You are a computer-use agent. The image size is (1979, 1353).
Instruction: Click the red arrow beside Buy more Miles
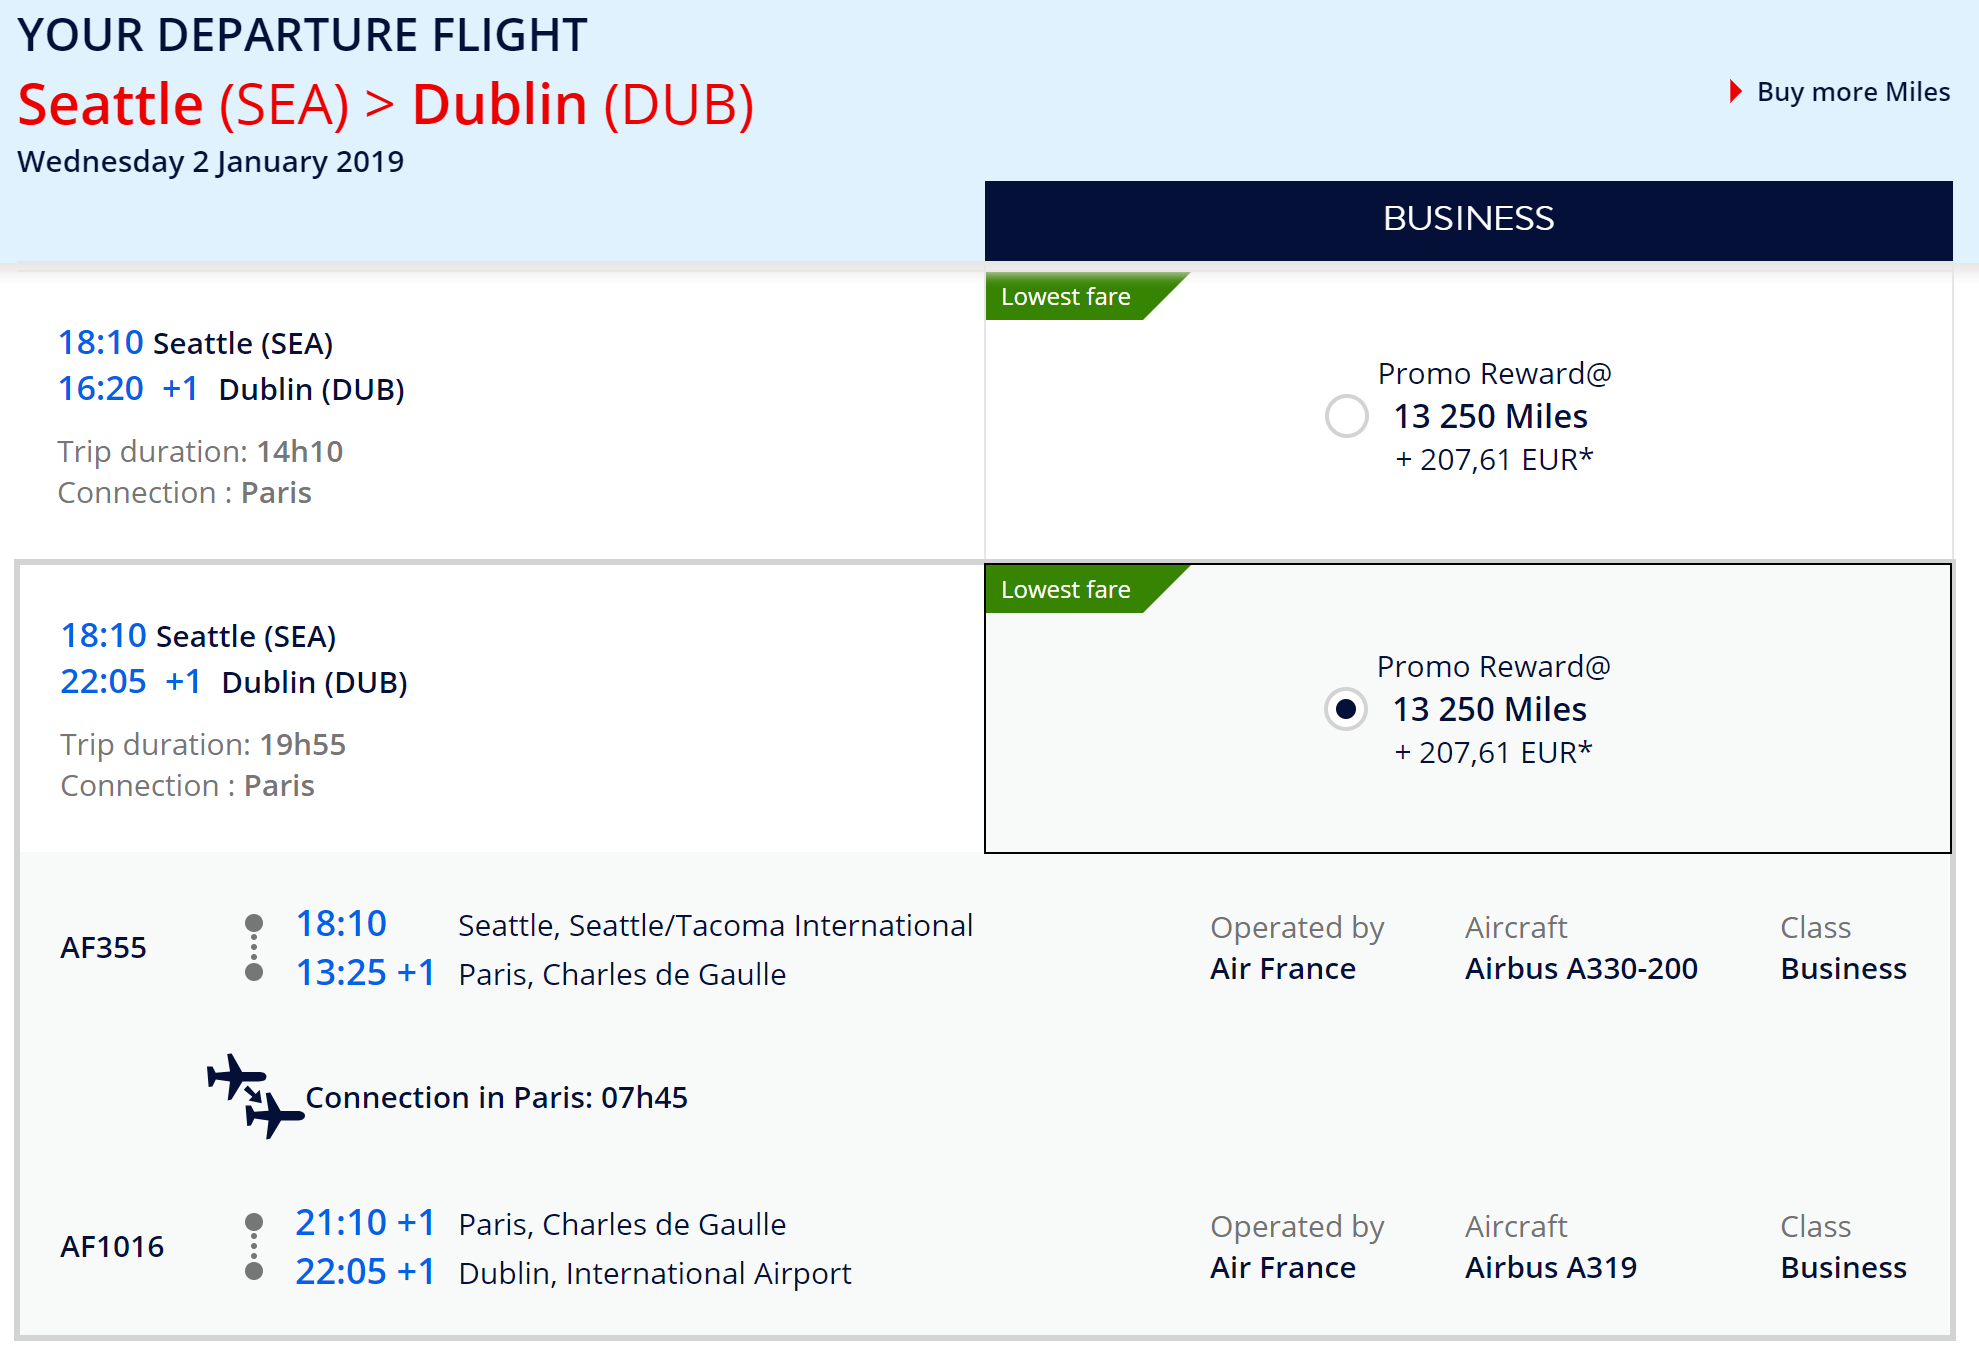[x=1735, y=92]
